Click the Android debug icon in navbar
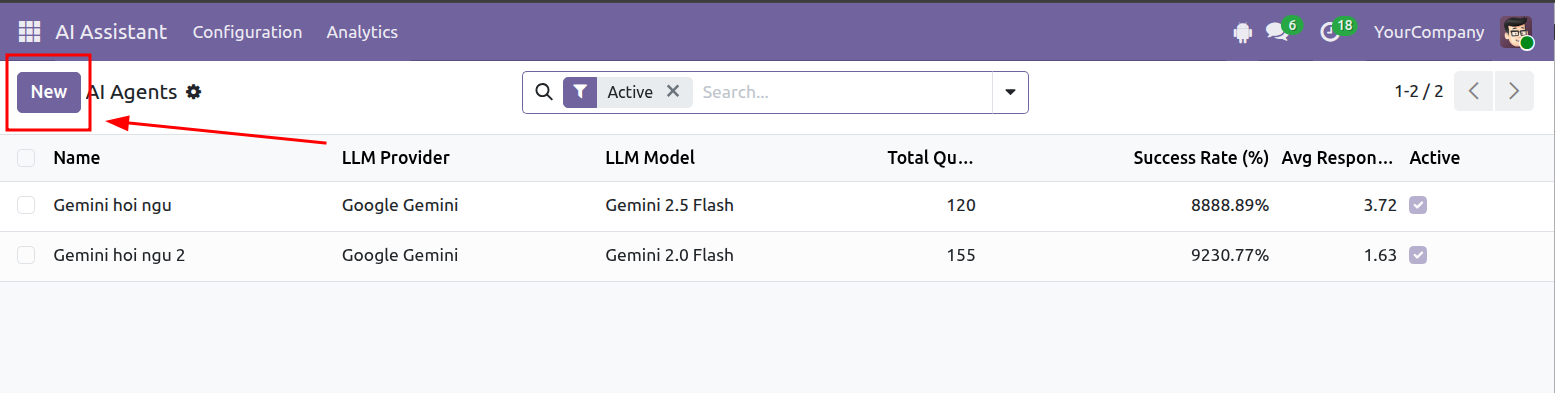 pyautogui.click(x=1243, y=33)
